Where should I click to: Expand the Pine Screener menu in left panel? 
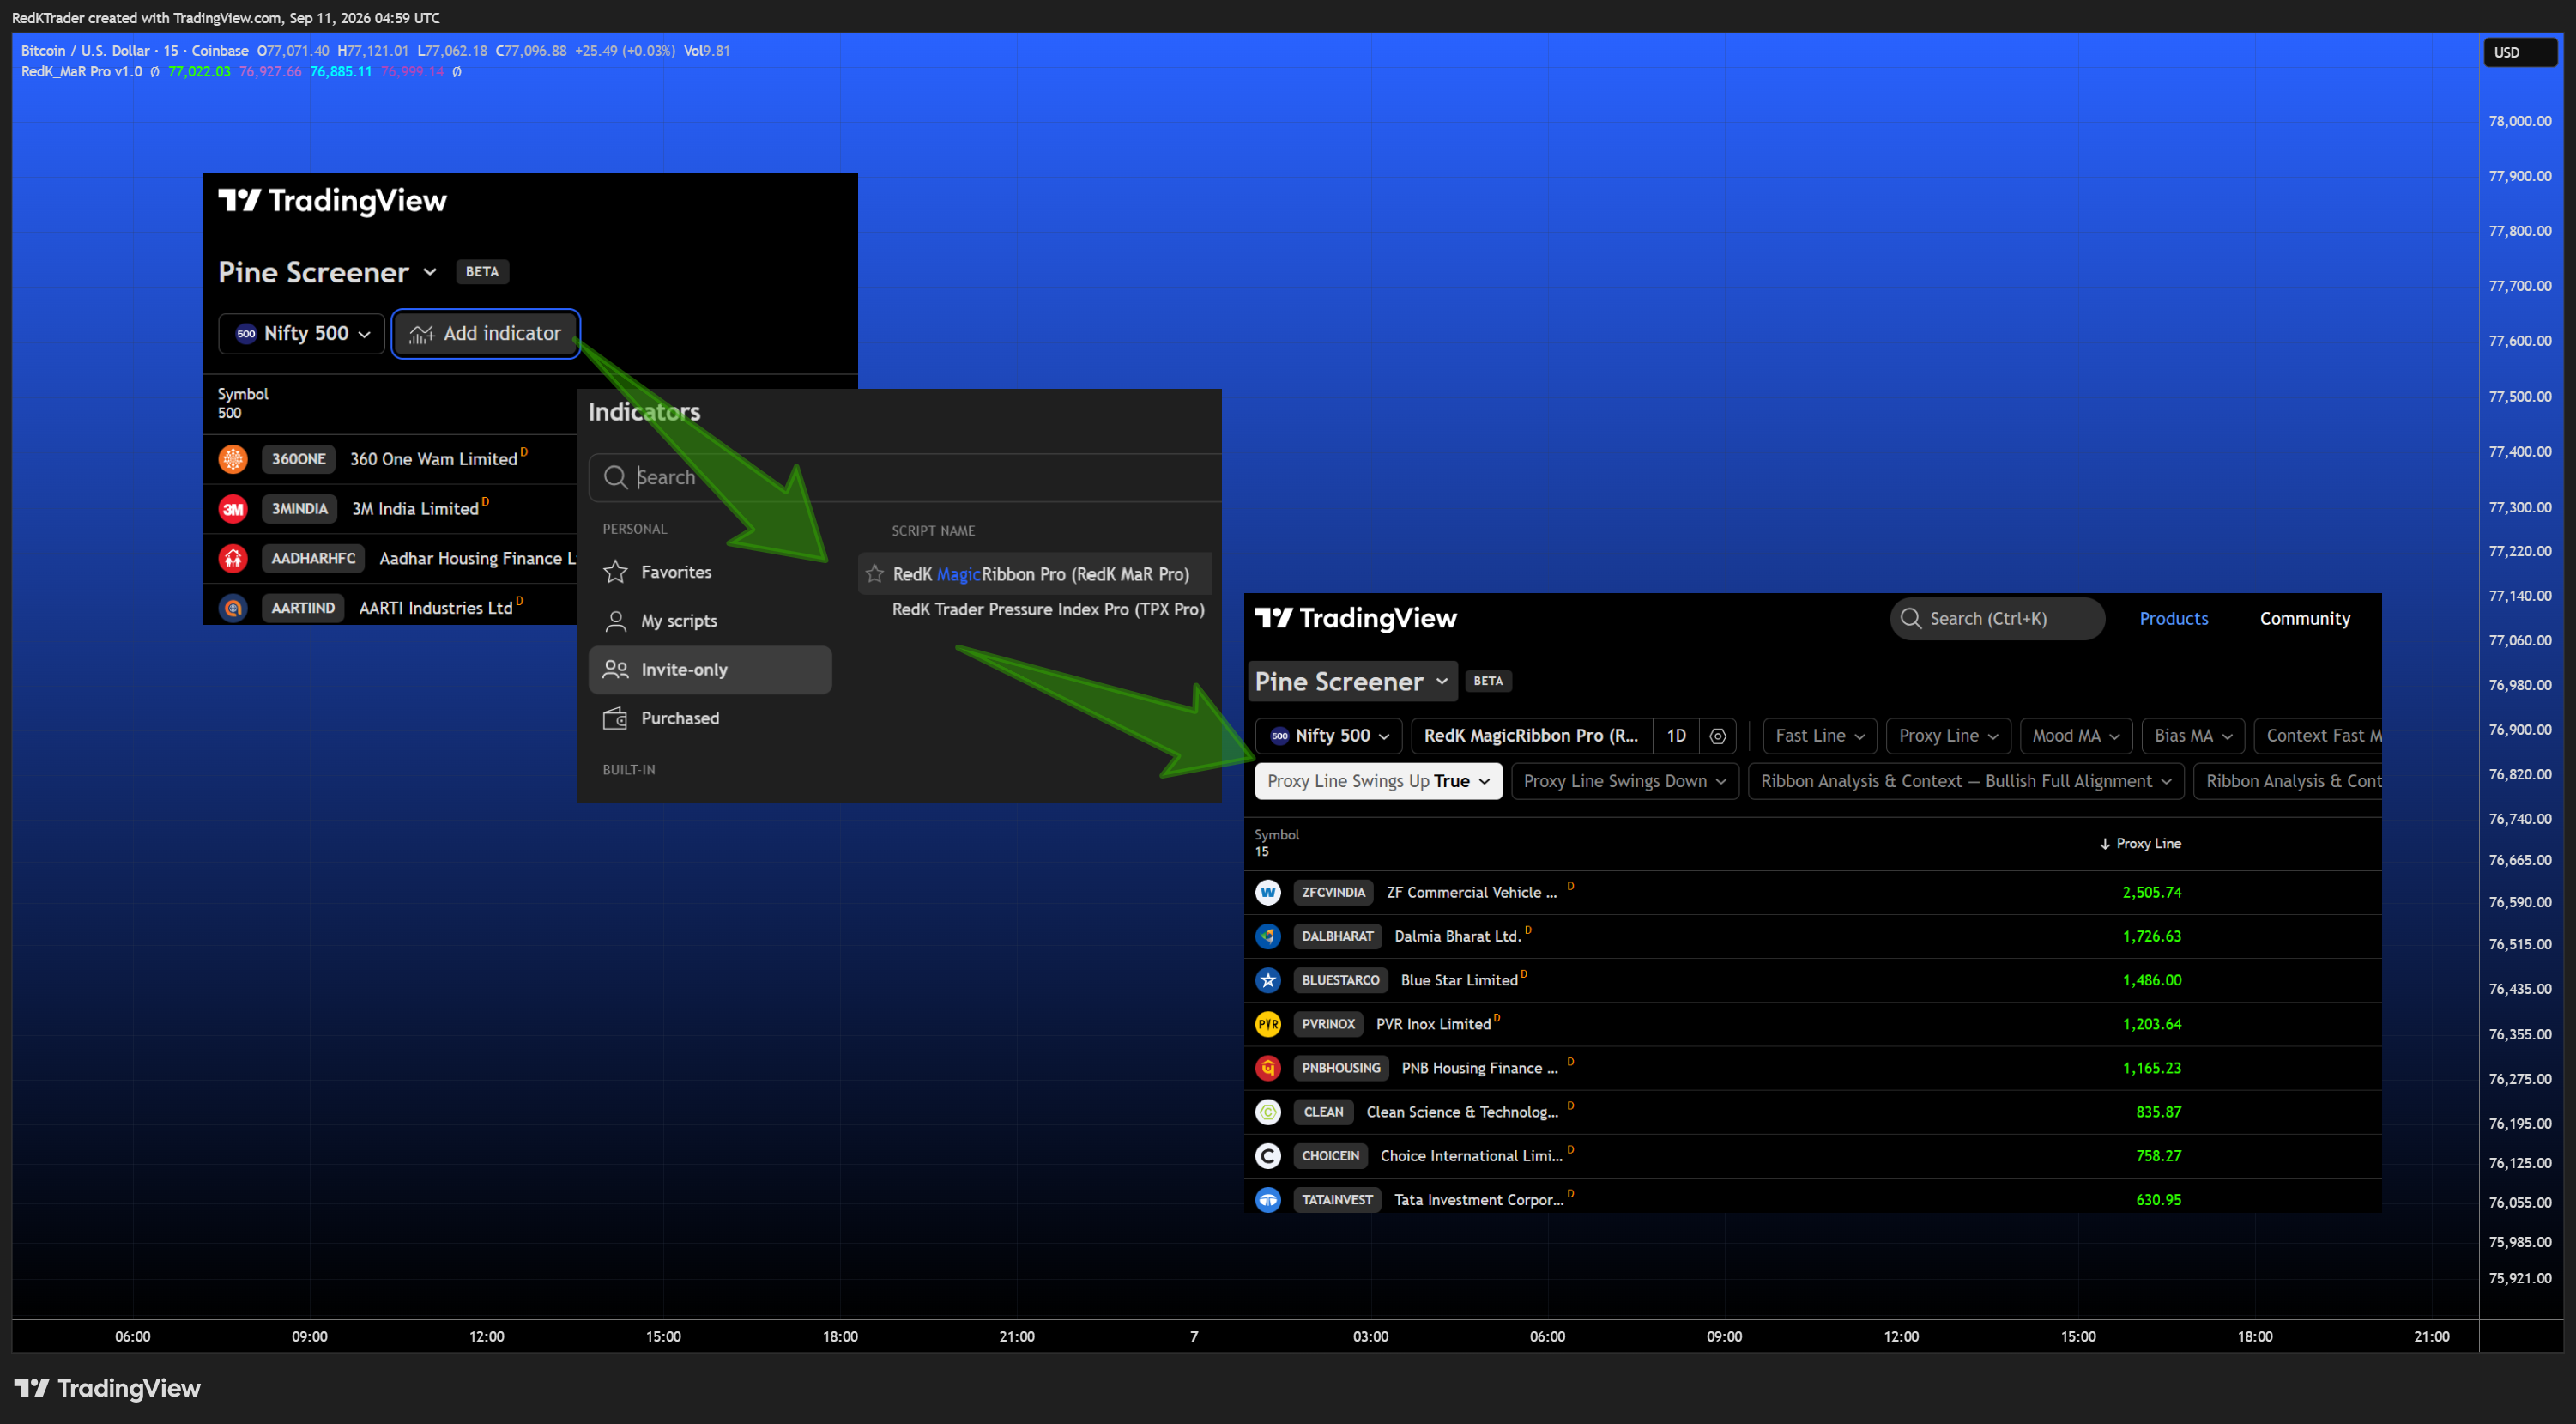(328, 272)
